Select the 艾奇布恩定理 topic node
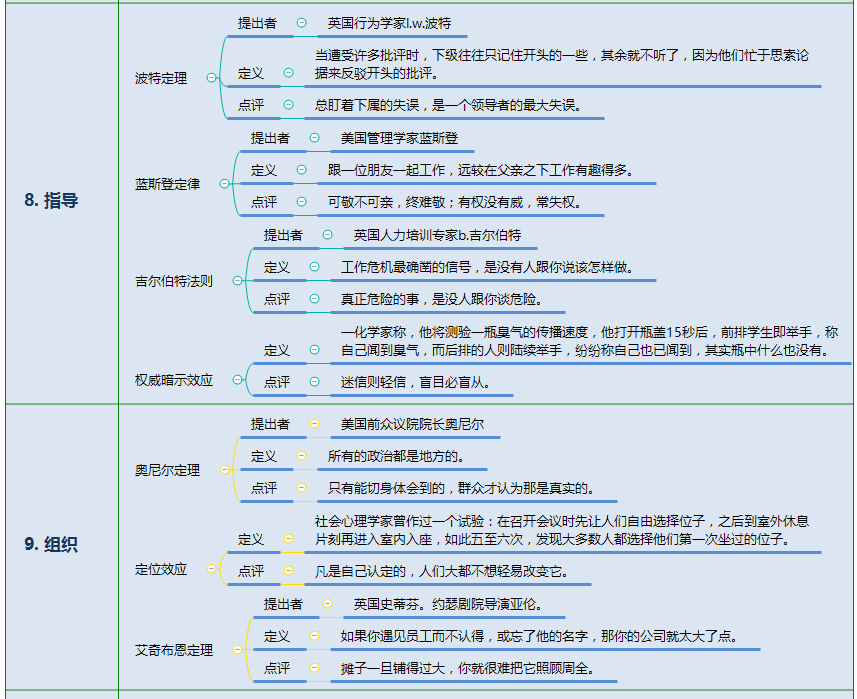857x699 pixels. click(174, 650)
